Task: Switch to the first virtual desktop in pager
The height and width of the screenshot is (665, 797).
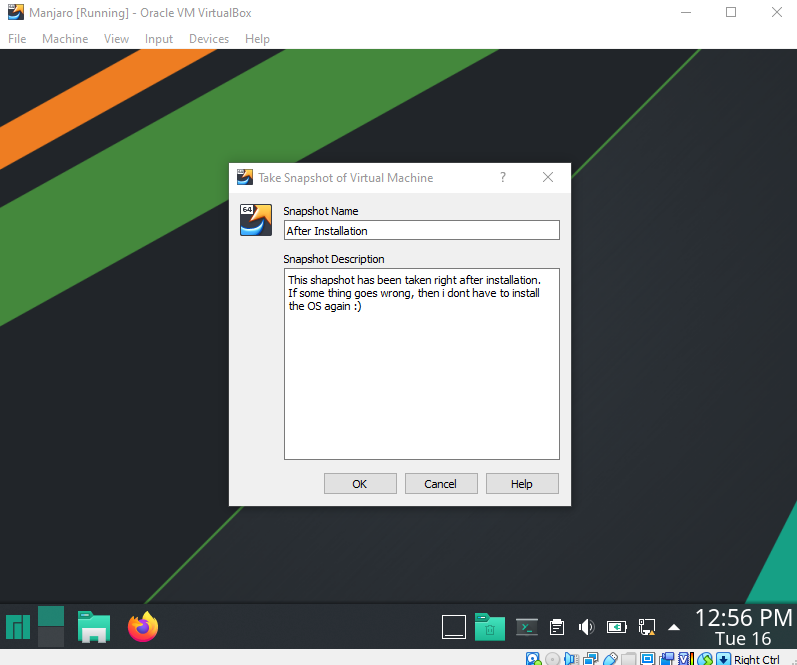Action: [x=51, y=616]
